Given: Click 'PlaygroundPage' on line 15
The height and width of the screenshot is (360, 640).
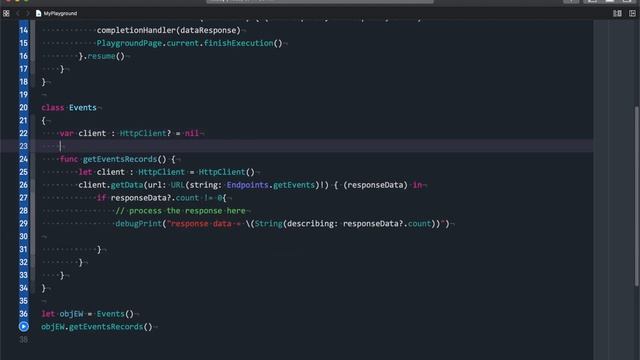Looking at the screenshot, I should tap(129, 43).
